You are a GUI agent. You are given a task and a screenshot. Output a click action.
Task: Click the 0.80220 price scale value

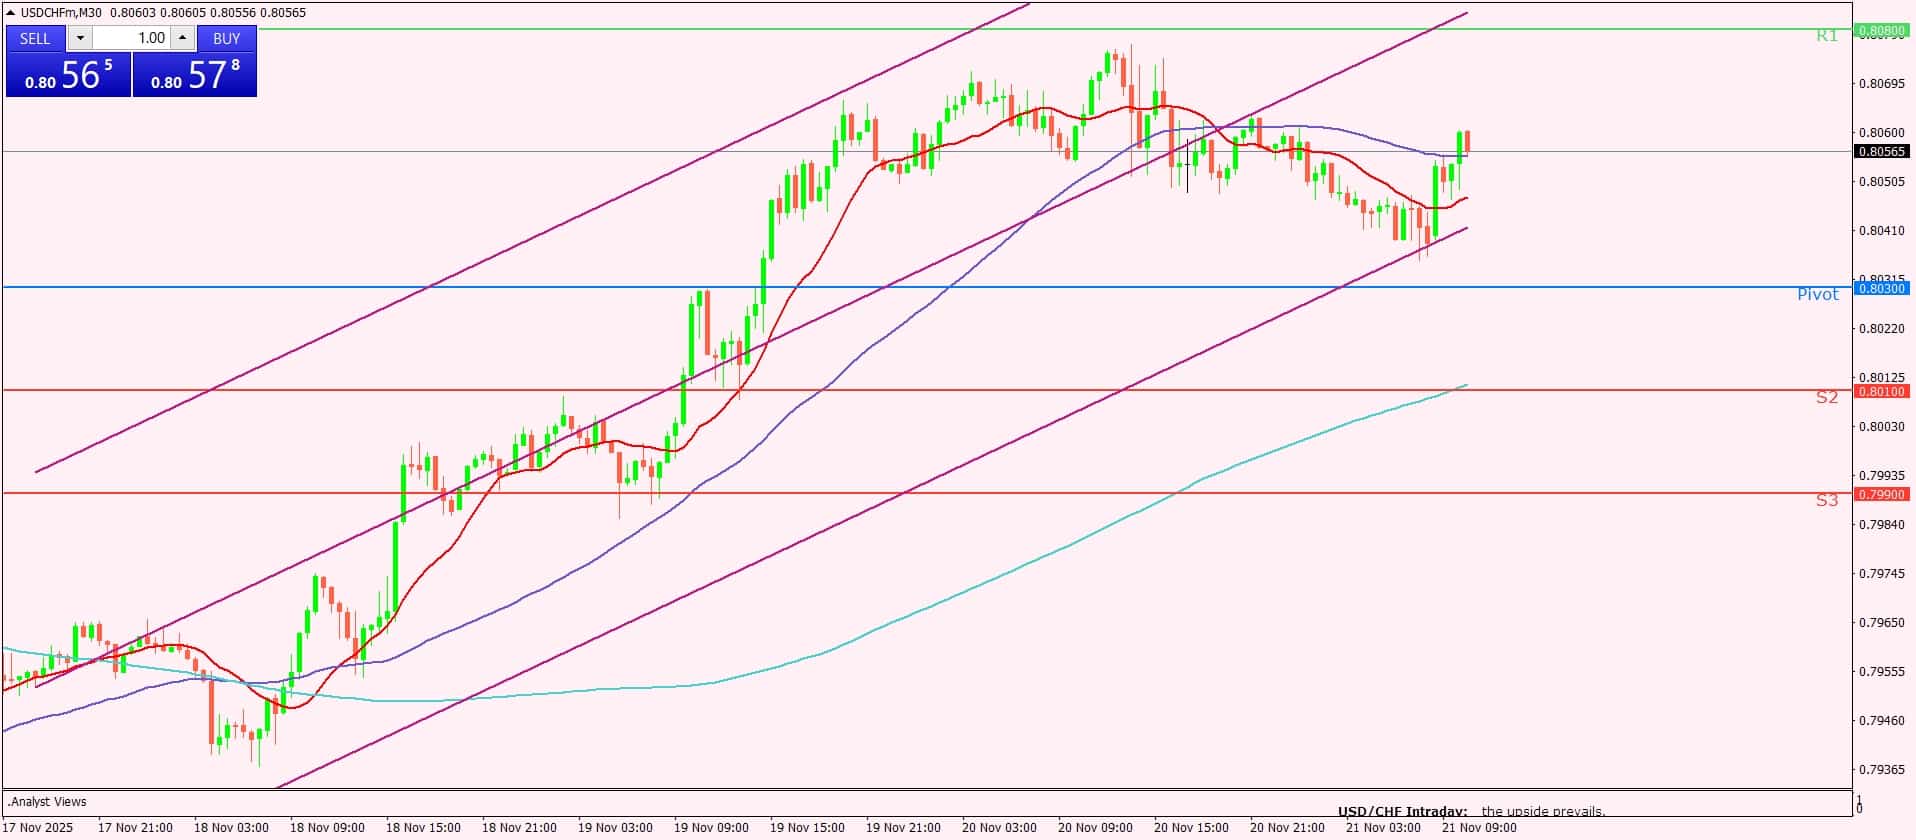[x=1881, y=329]
